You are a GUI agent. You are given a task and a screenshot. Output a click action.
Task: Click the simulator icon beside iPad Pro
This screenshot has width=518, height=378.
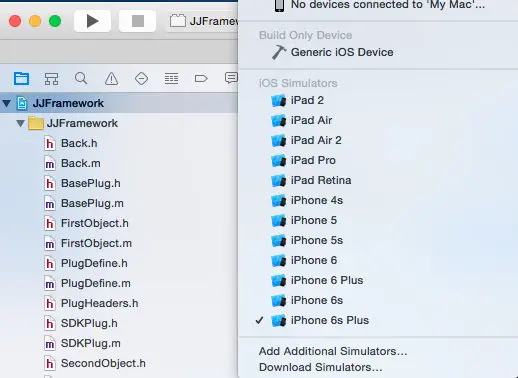tap(279, 161)
